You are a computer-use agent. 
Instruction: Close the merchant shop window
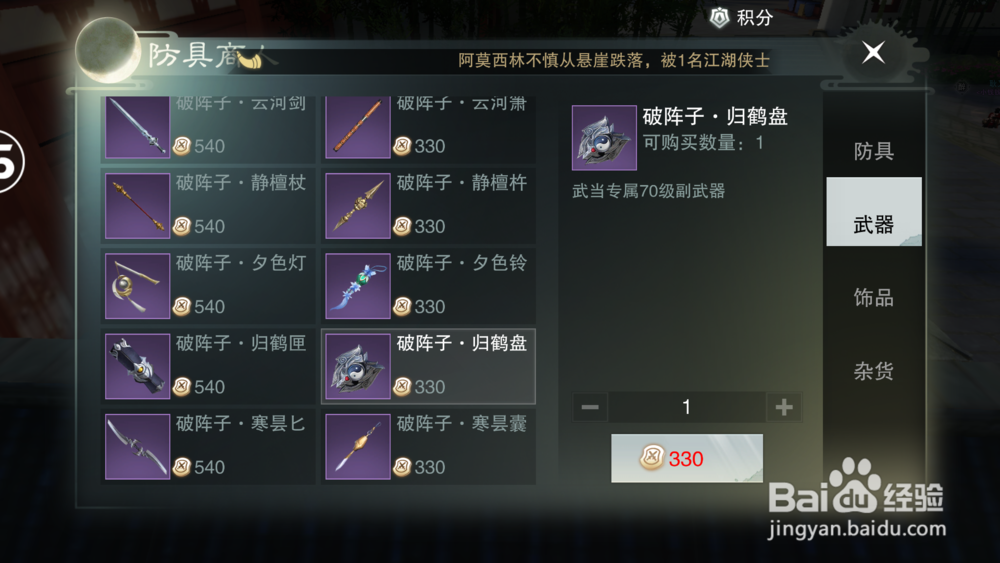873,52
